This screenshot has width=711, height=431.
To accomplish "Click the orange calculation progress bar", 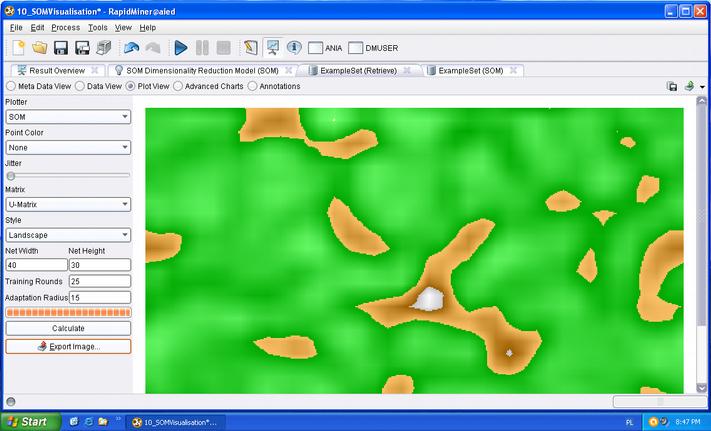I will (x=68, y=312).
